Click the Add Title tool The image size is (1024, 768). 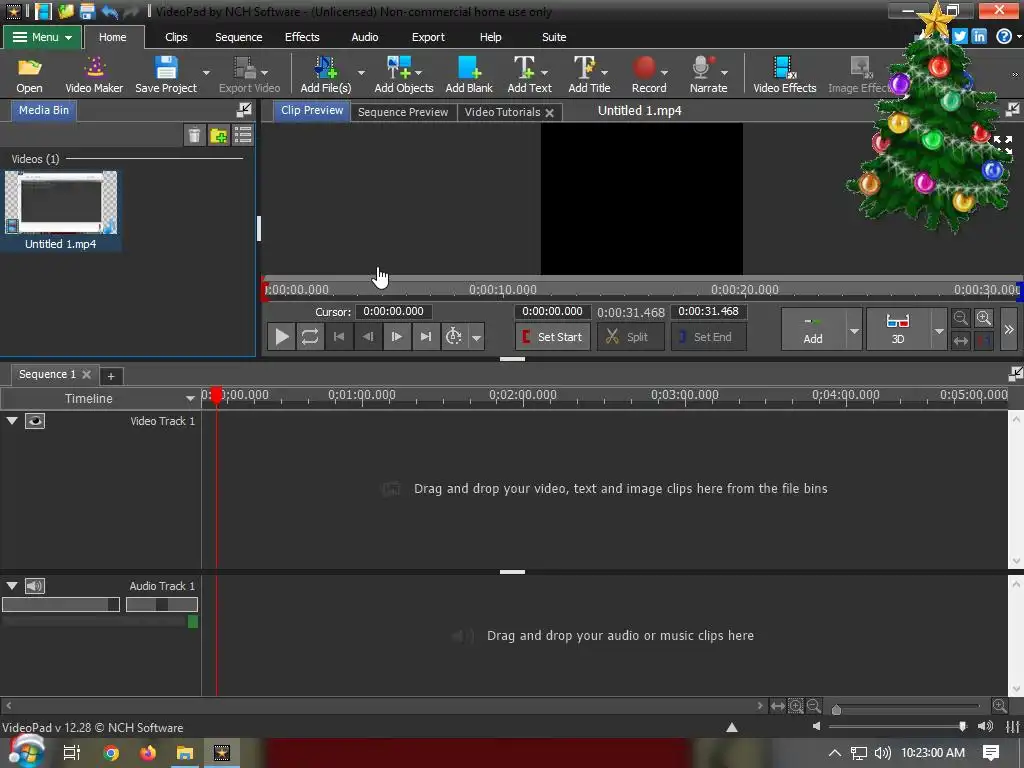[x=589, y=74]
